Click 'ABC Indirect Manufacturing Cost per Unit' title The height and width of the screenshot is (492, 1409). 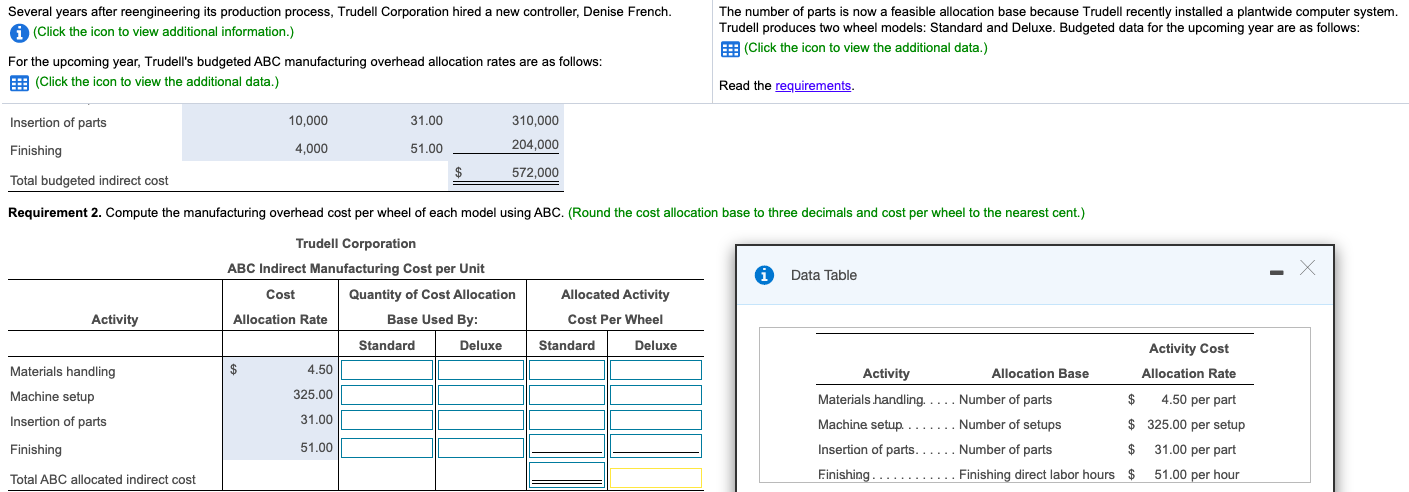point(356,269)
